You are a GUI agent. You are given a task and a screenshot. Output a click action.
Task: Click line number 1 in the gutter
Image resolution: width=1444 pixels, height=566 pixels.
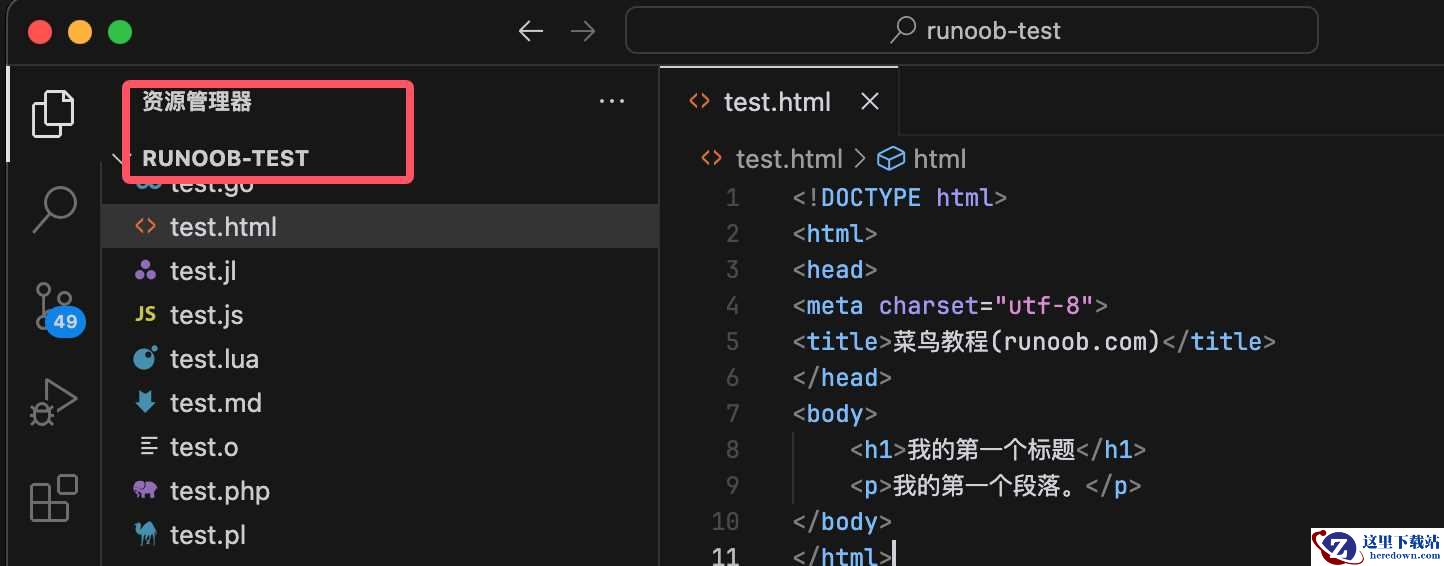[x=732, y=198]
